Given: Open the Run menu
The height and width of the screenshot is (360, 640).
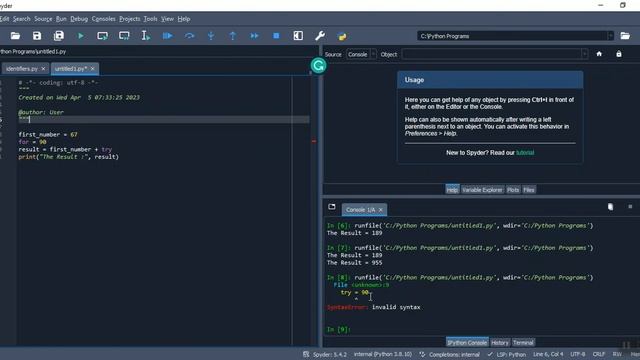Looking at the screenshot, I should pos(61,19).
